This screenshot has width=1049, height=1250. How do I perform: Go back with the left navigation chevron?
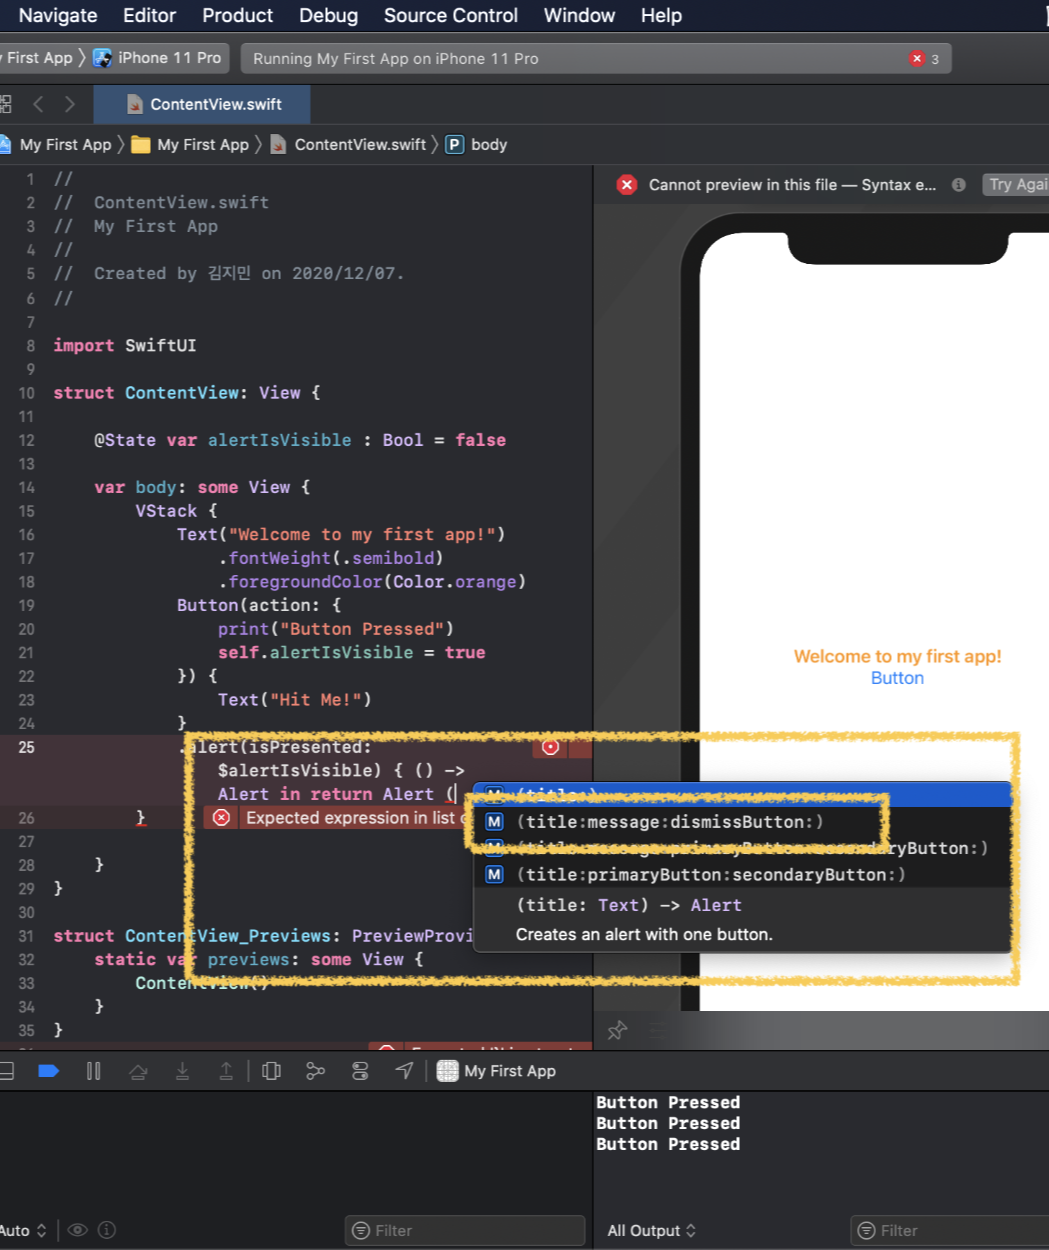(38, 104)
